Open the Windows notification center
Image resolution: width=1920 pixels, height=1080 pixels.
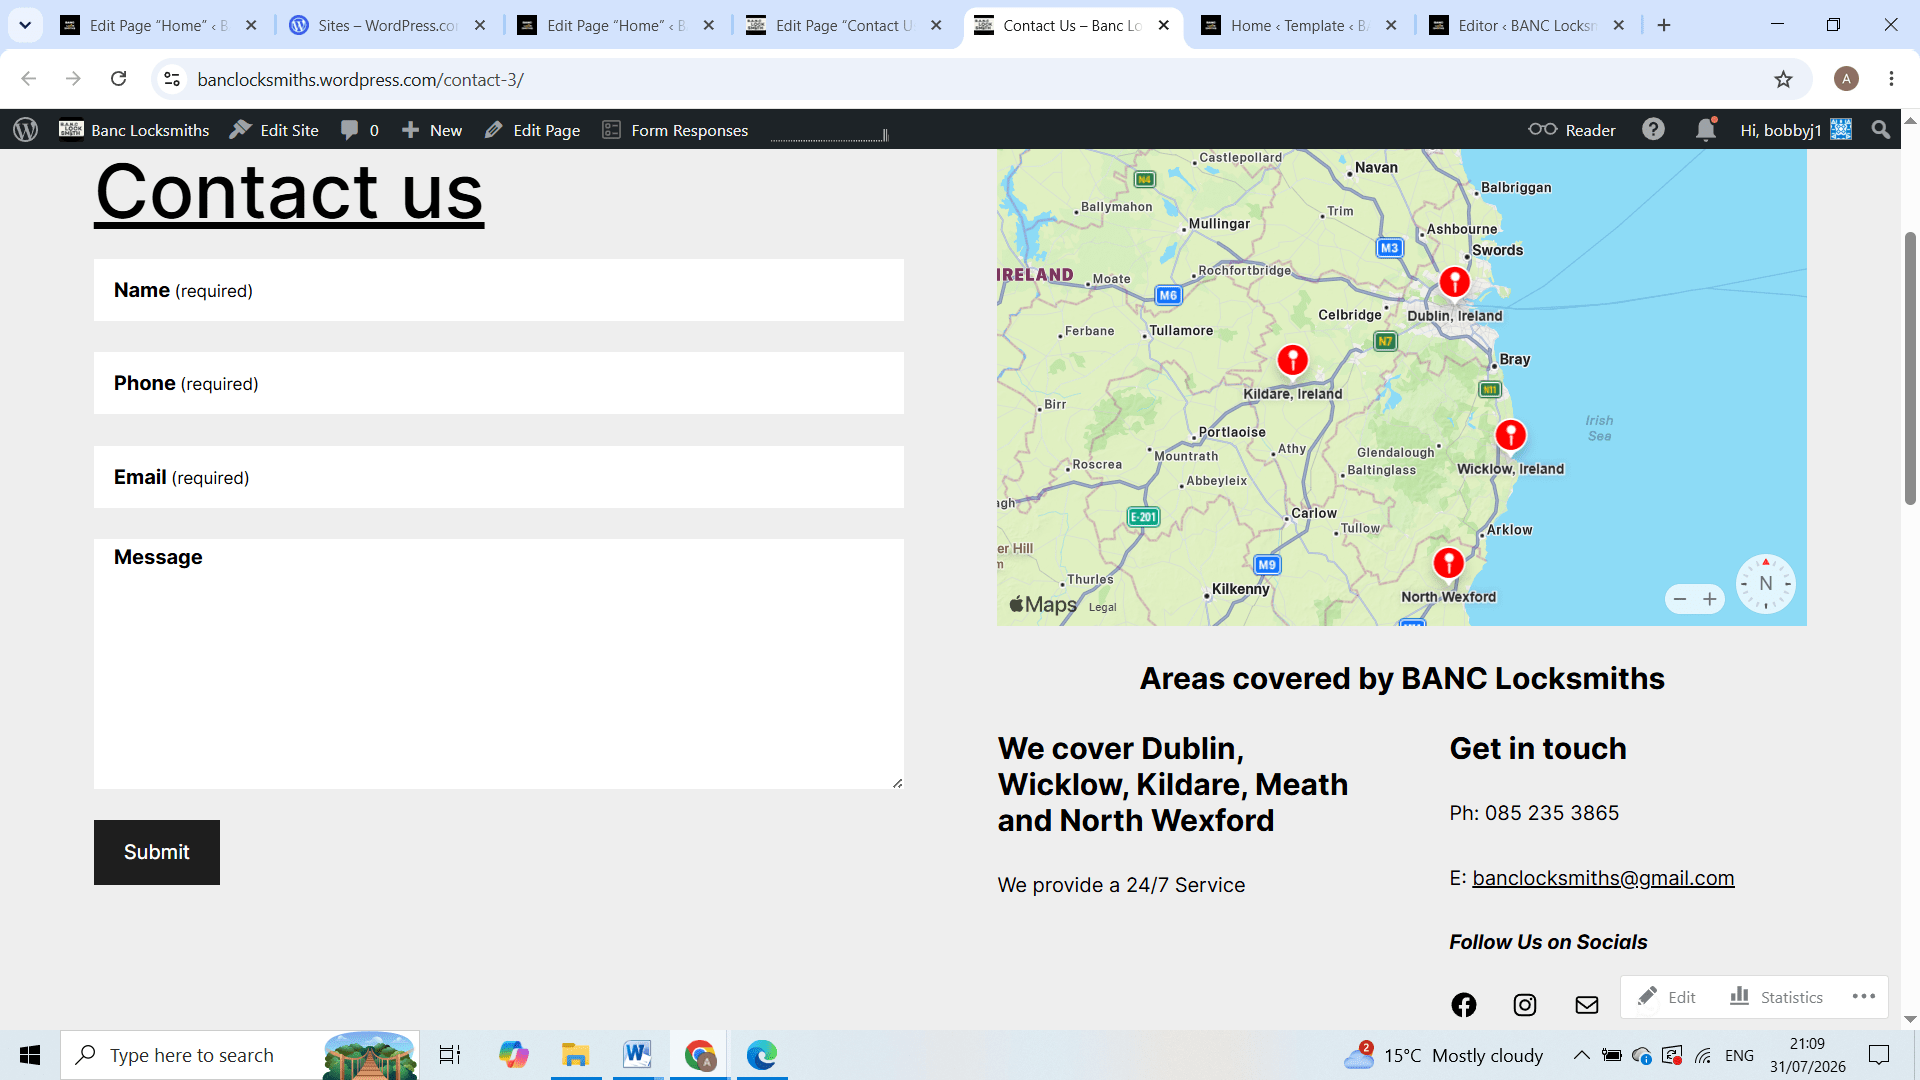pos(1879,1055)
